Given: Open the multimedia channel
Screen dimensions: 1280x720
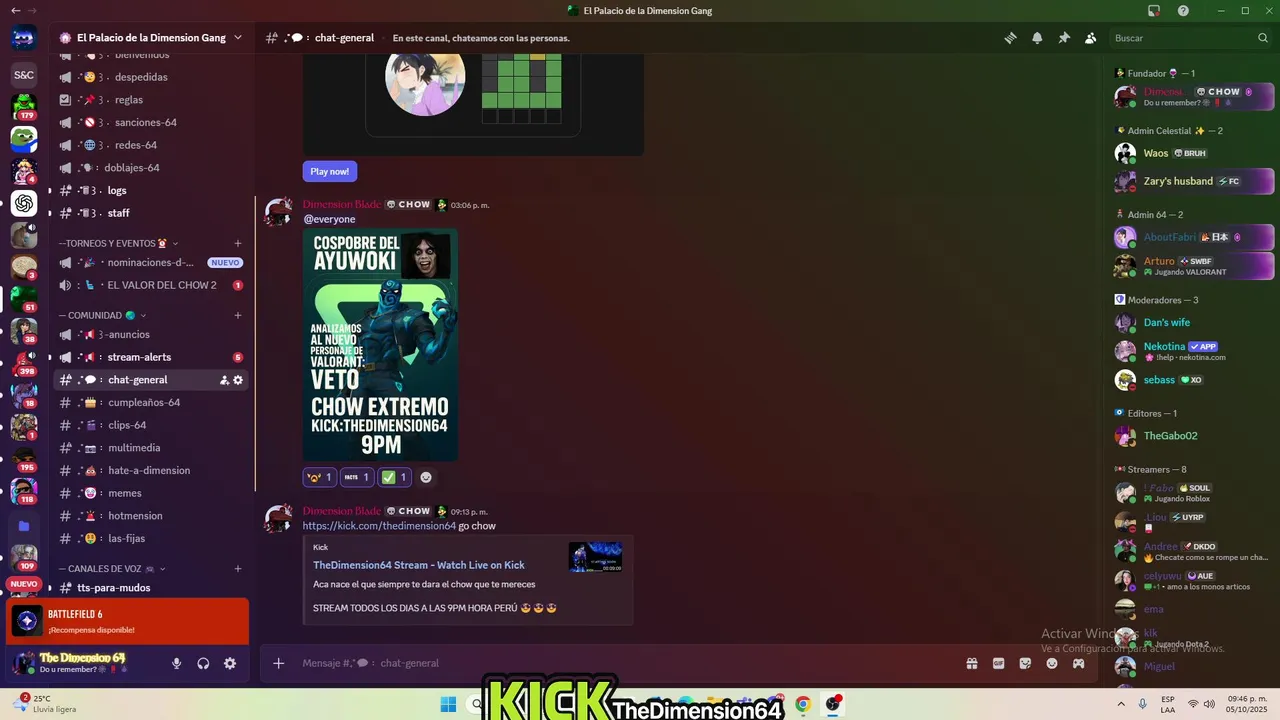Looking at the screenshot, I should pos(151,448).
